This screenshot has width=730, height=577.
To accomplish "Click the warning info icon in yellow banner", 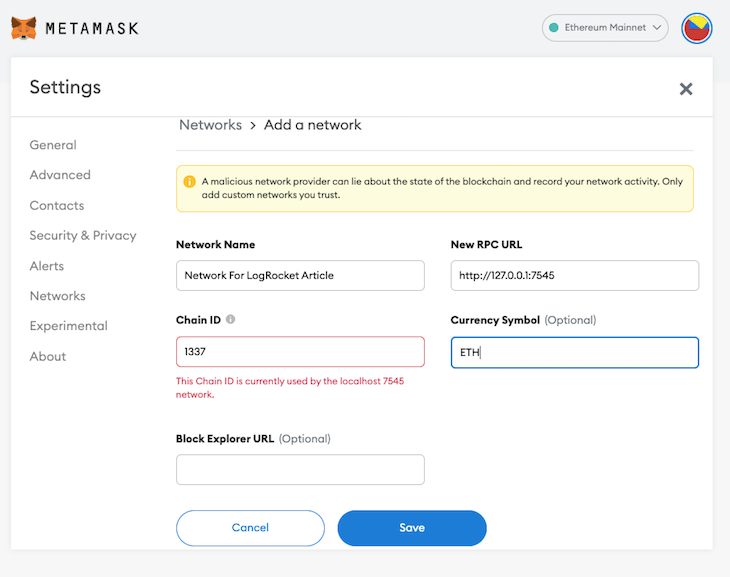I will point(189,182).
